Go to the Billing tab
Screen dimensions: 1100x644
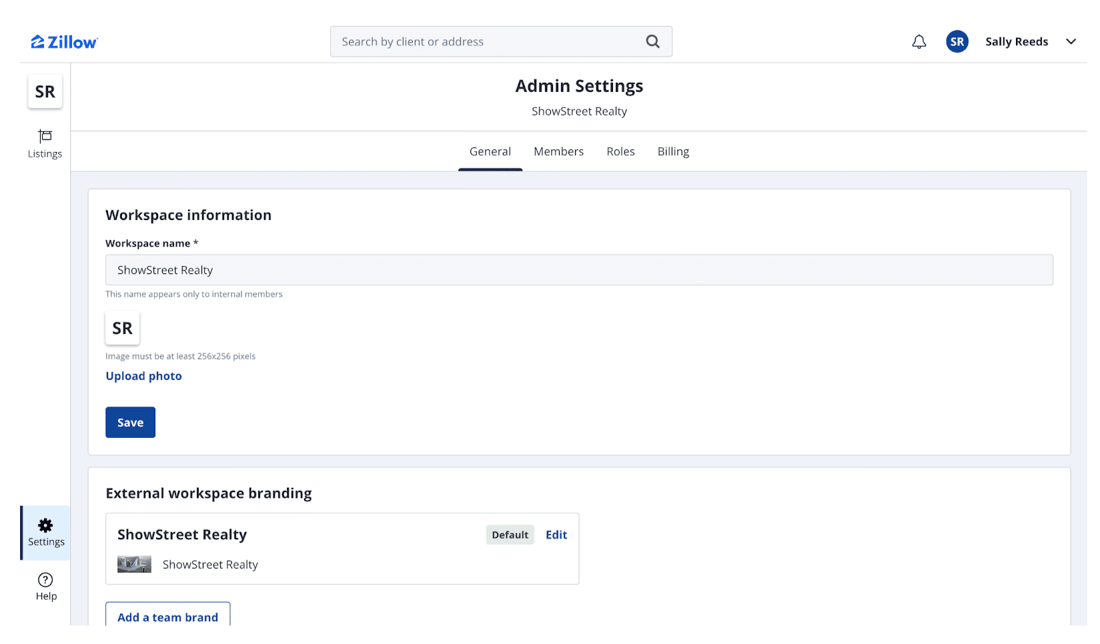tap(673, 152)
